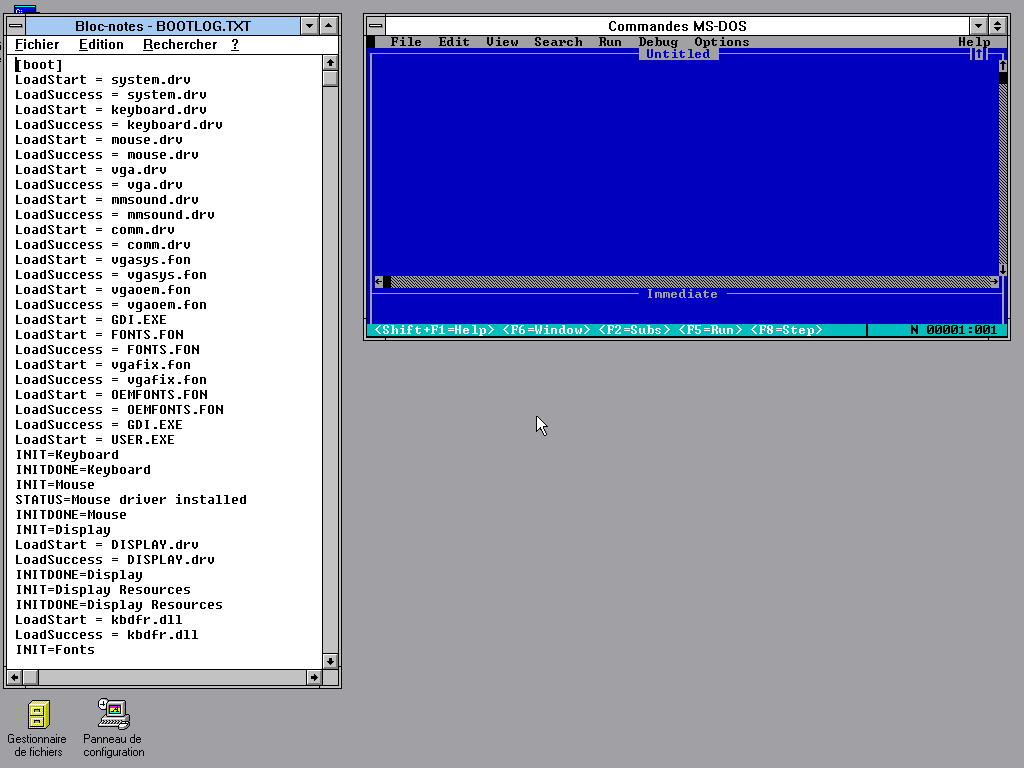Click Notepad vertical scrollbar up arrow
This screenshot has height=768, width=1024.
330,63
